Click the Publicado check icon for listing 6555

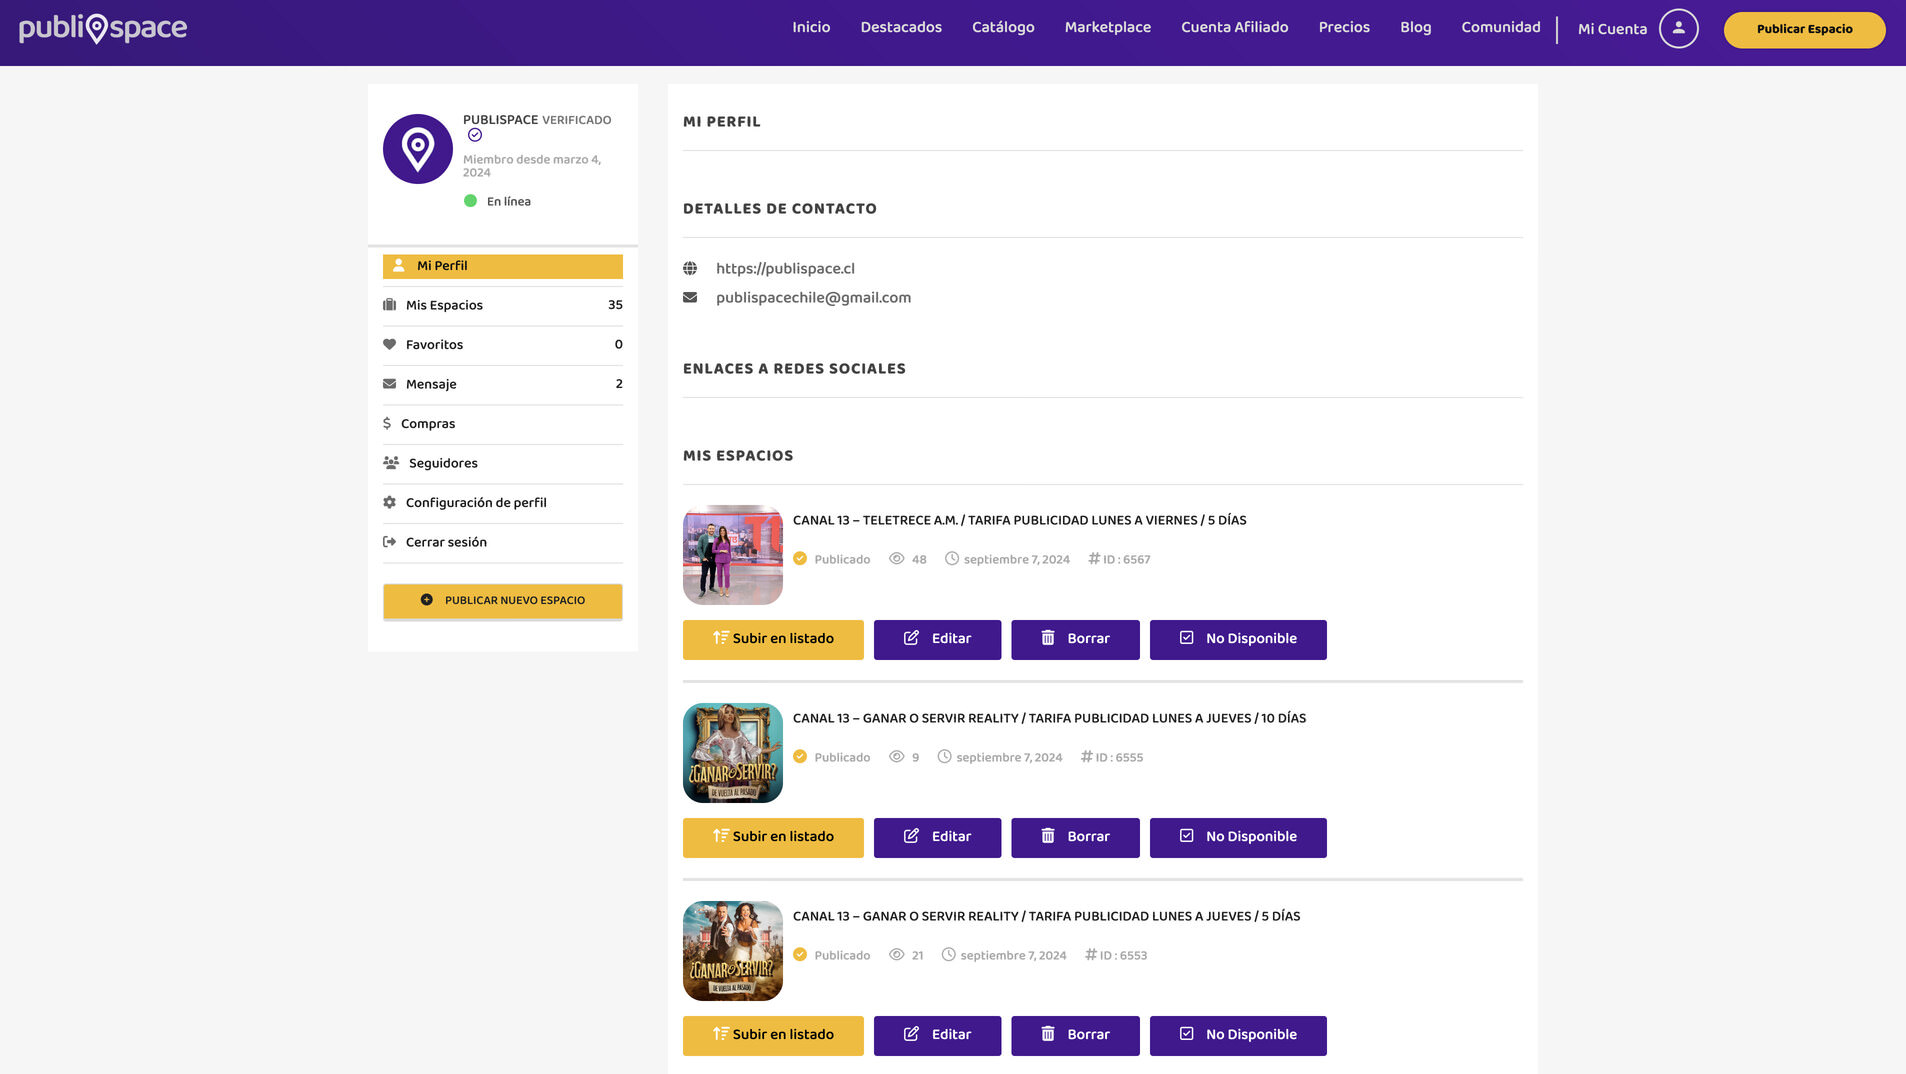coord(800,757)
